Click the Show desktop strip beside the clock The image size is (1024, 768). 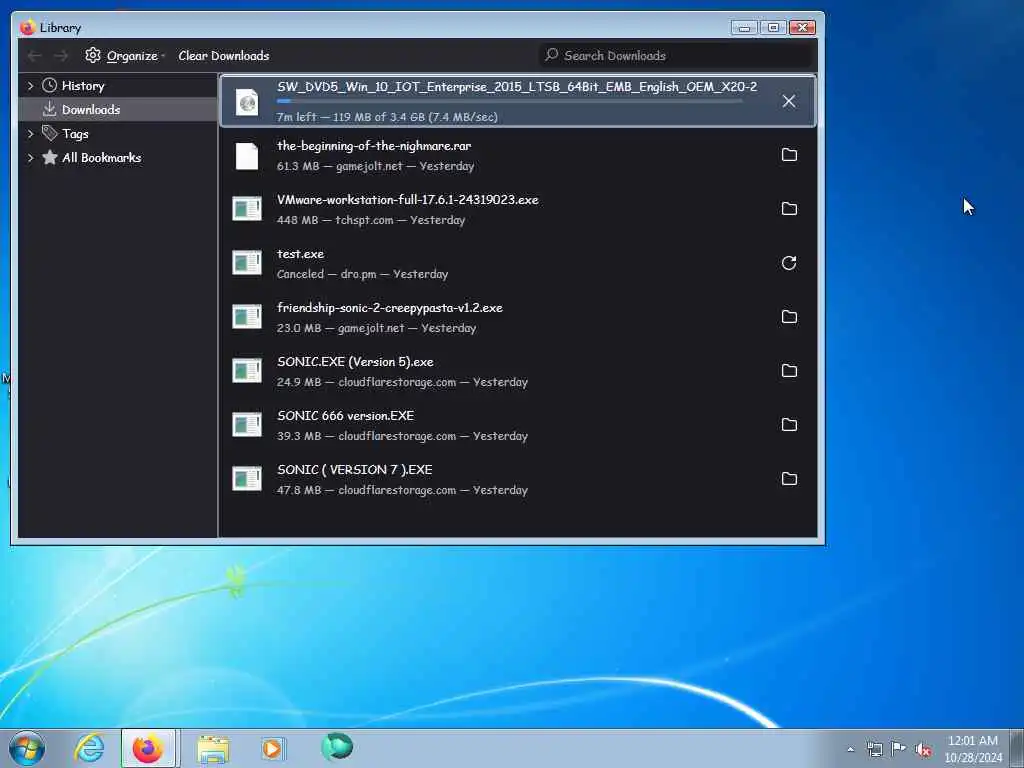(x=1018, y=748)
